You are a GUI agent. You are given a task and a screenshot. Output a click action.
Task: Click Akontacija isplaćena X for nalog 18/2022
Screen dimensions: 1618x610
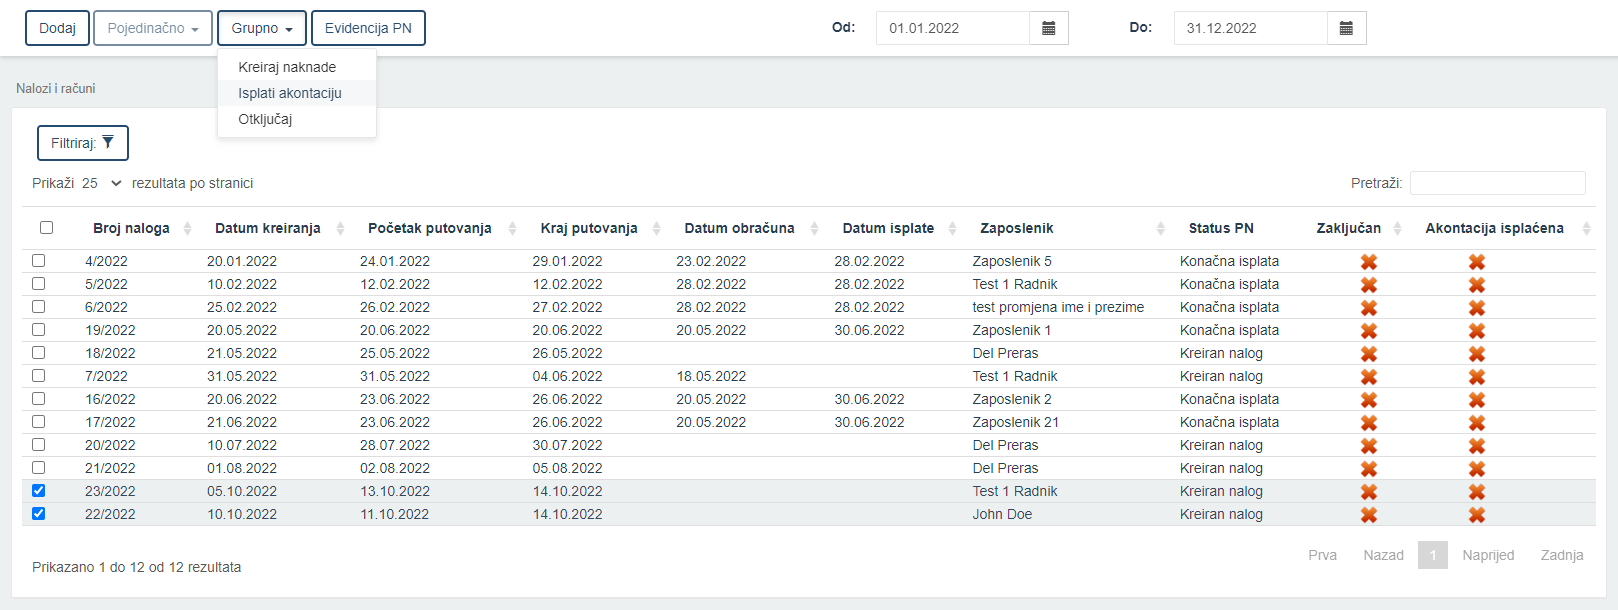pyautogui.click(x=1477, y=354)
